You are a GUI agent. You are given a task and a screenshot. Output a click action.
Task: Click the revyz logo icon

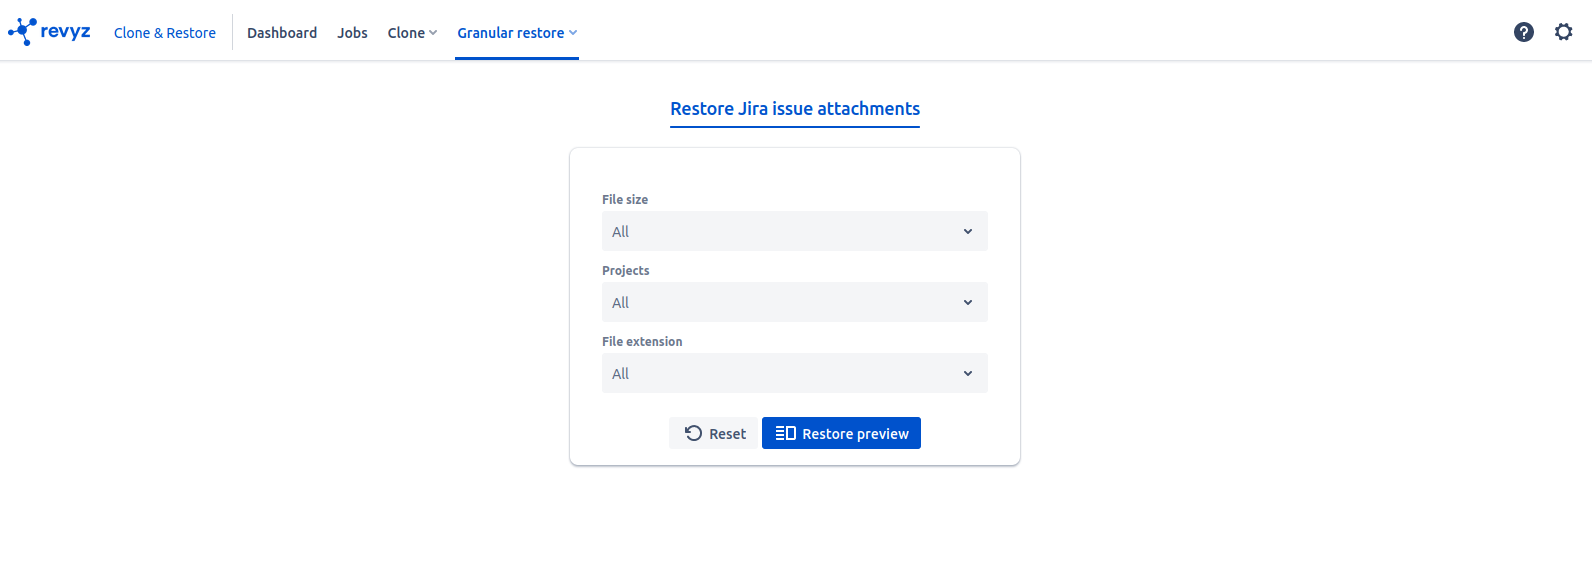click(x=22, y=32)
